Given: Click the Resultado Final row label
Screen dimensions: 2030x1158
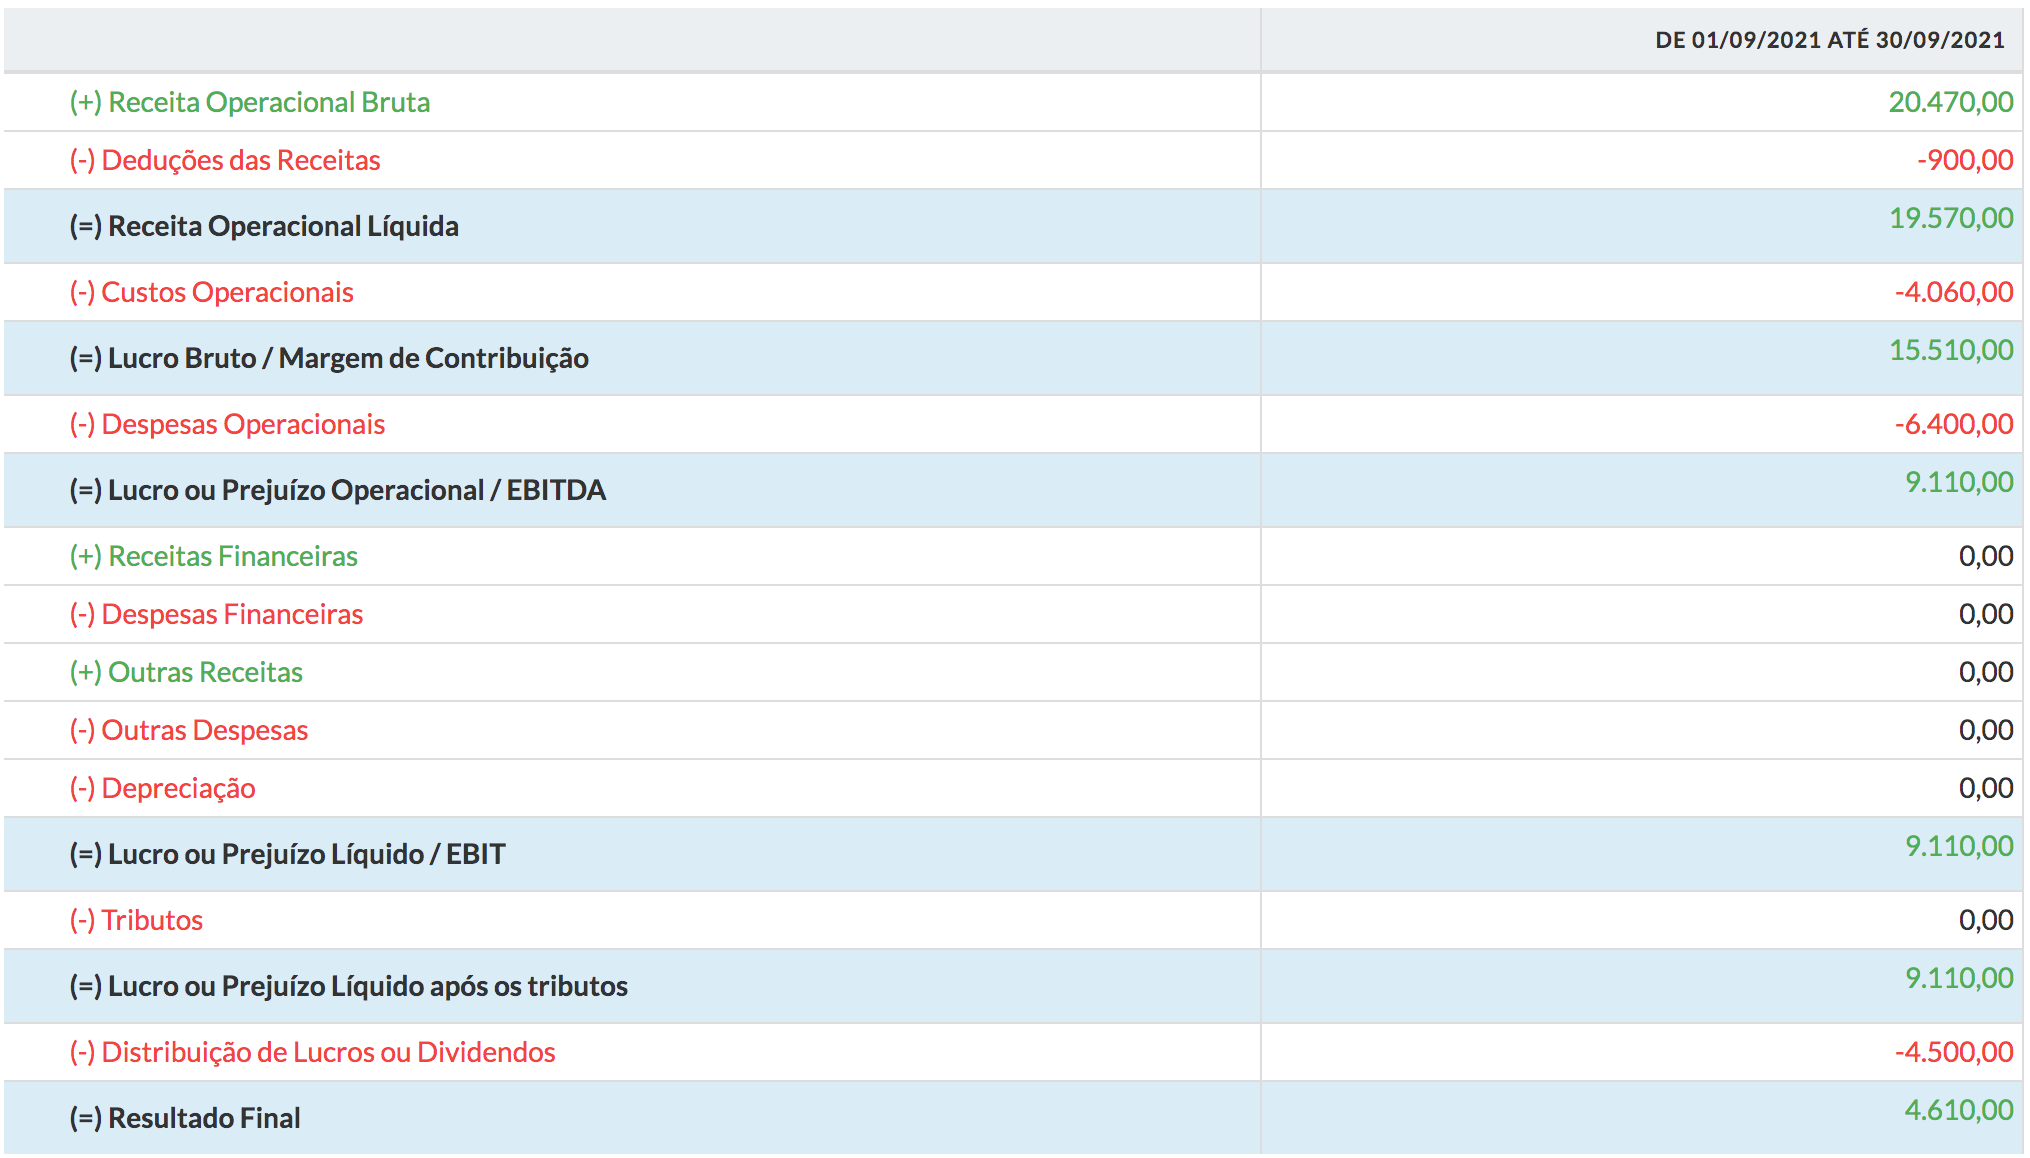Looking at the screenshot, I should click(185, 1118).
